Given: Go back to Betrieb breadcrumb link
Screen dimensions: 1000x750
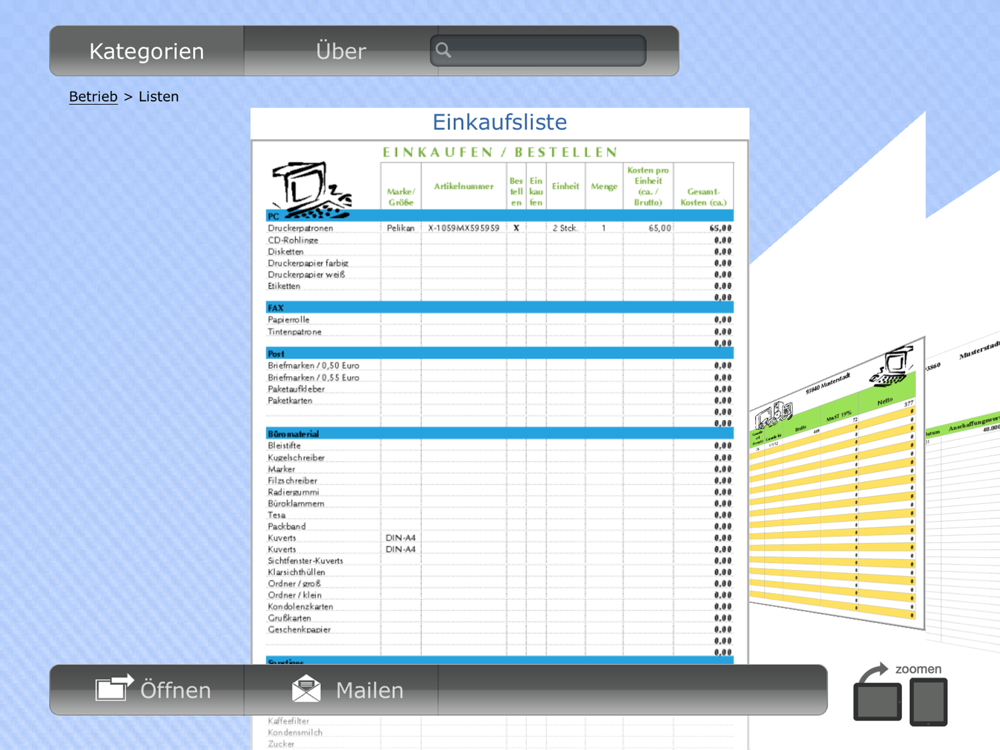Looking at the screenshot, I should click(x=93, y=96).
